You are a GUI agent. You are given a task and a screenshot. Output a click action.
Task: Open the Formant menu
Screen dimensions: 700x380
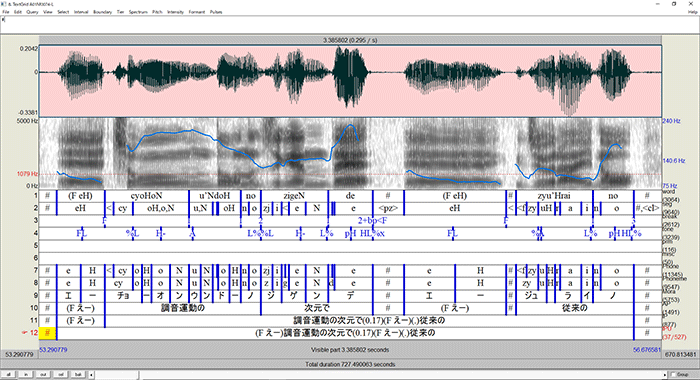[x=196, y=12]
